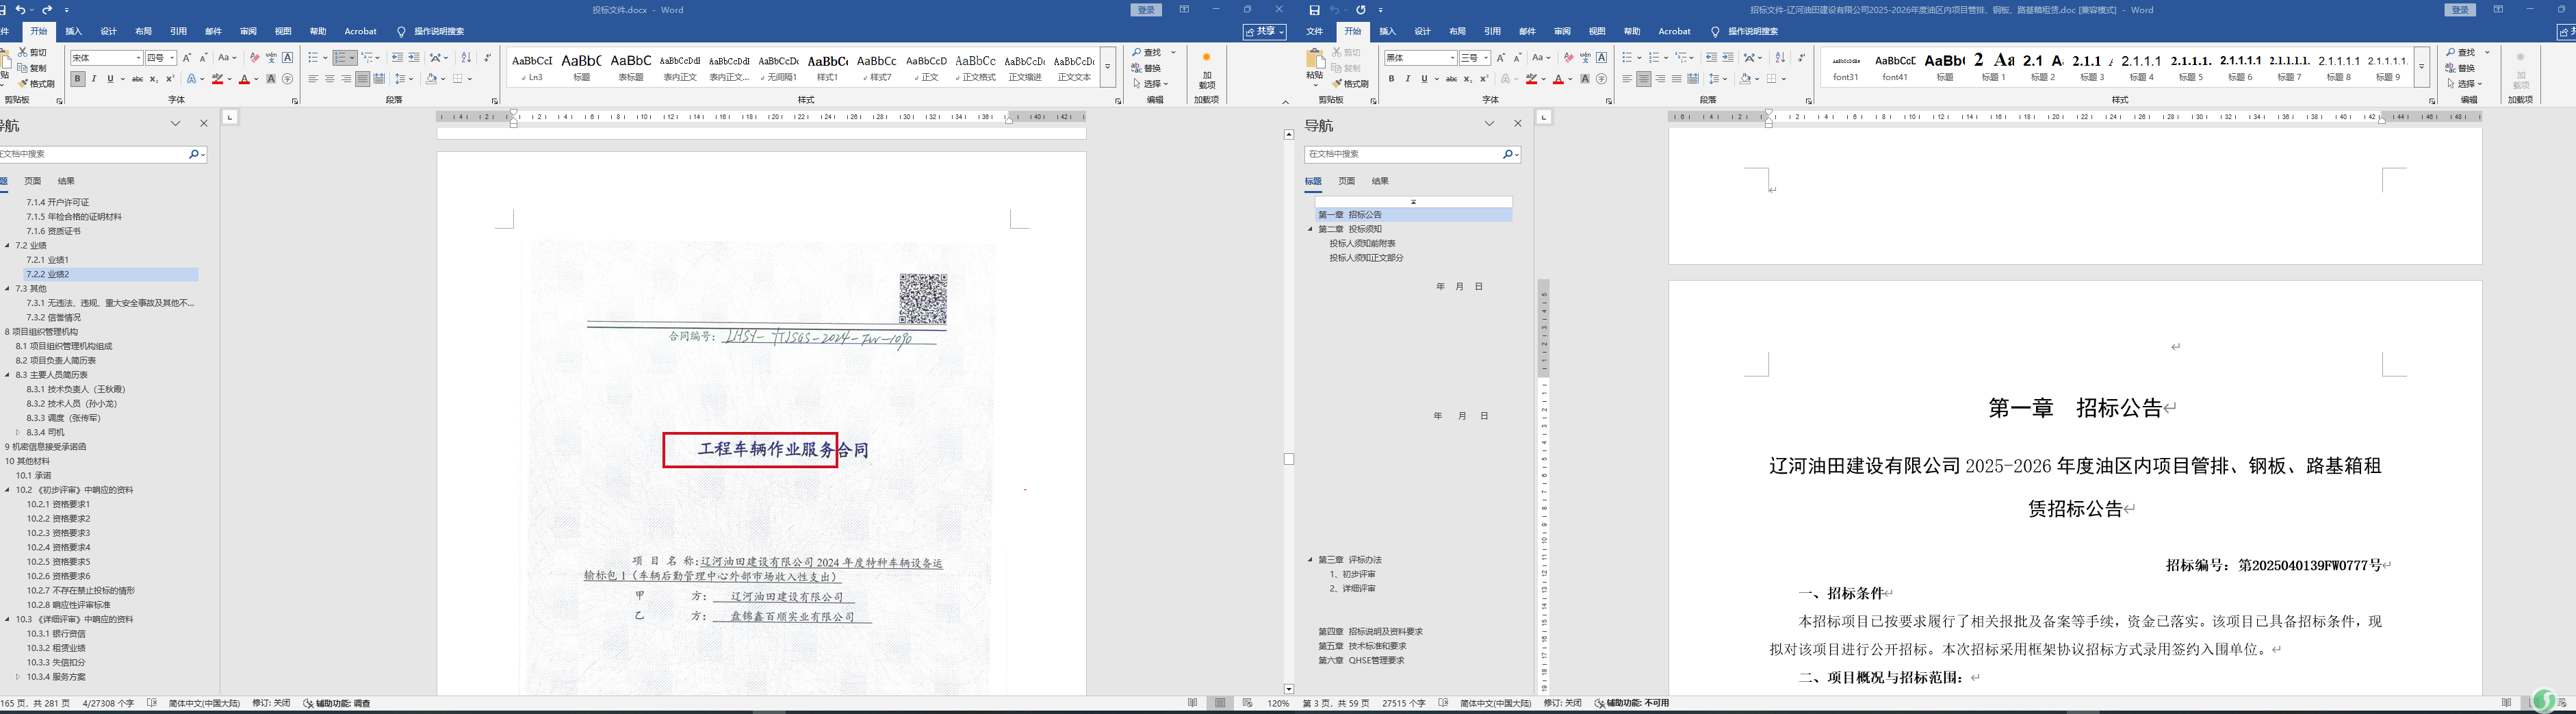Image resolution: width=2576 pixels, height=714 pixels.
Task: Open the 文件 menu in 招标文件 window
Action: 1315,32
